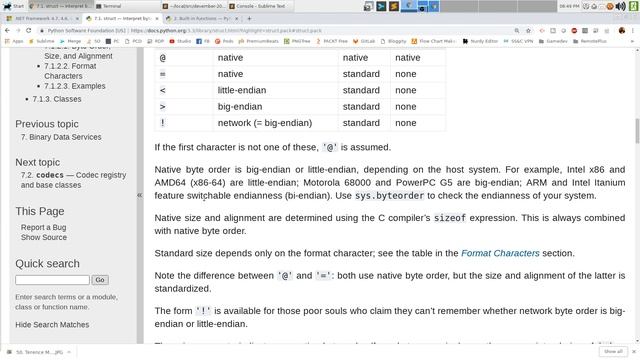Viewport: 640px width, 360px height.
Task: Open the Chrome profile avatar
Action: (x=622, y=31)
